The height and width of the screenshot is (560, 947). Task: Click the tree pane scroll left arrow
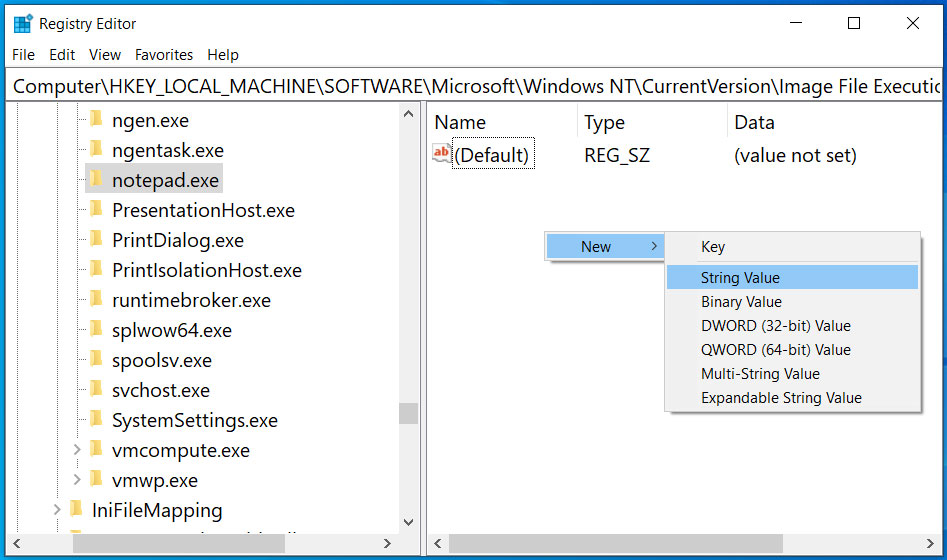(17, 544)
